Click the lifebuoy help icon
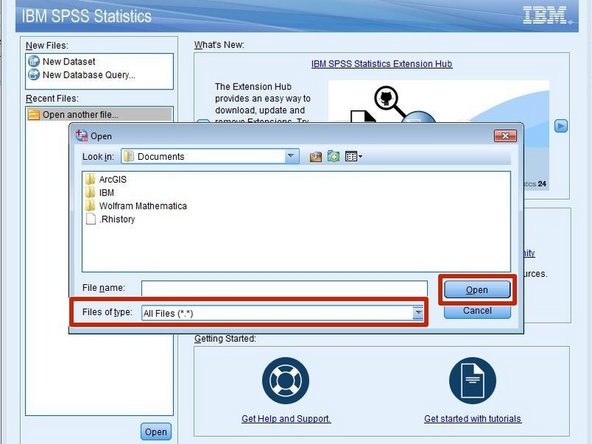The height and width of the screenshot is (444, 592). [x=285, y=381]
